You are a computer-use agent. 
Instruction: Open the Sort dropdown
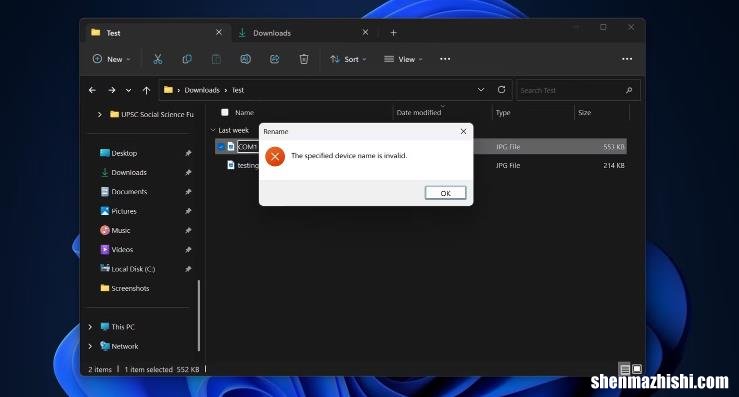[x=348, y=59]
